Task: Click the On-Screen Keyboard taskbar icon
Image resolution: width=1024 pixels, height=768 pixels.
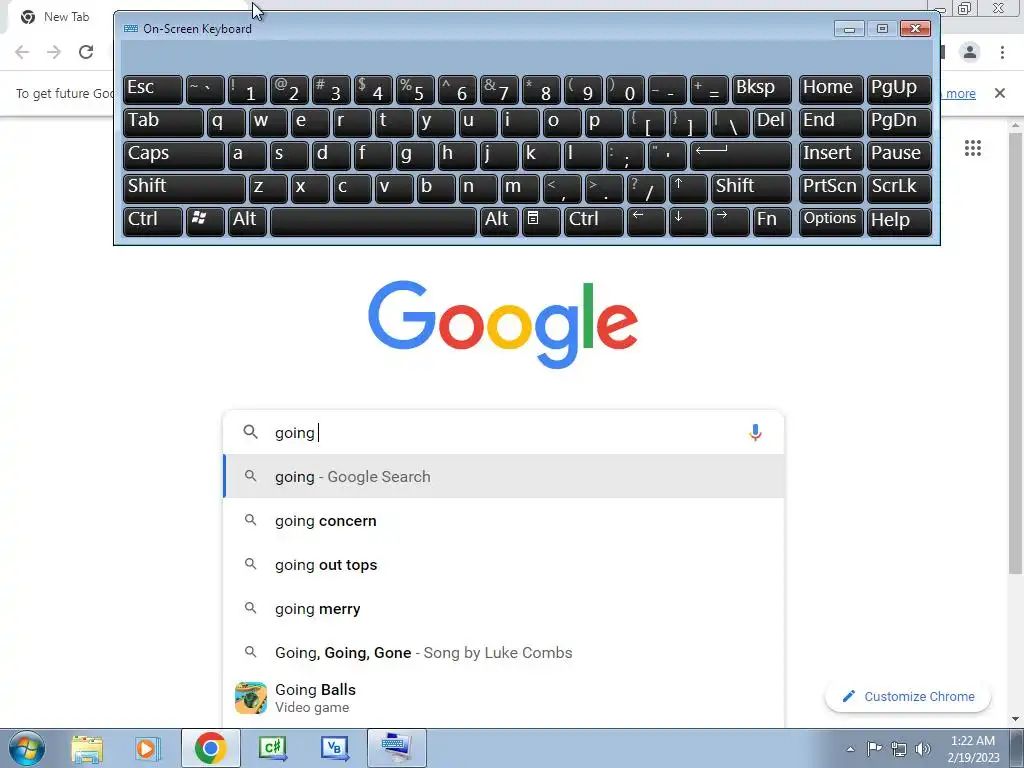Action: (x=396, y=748)
